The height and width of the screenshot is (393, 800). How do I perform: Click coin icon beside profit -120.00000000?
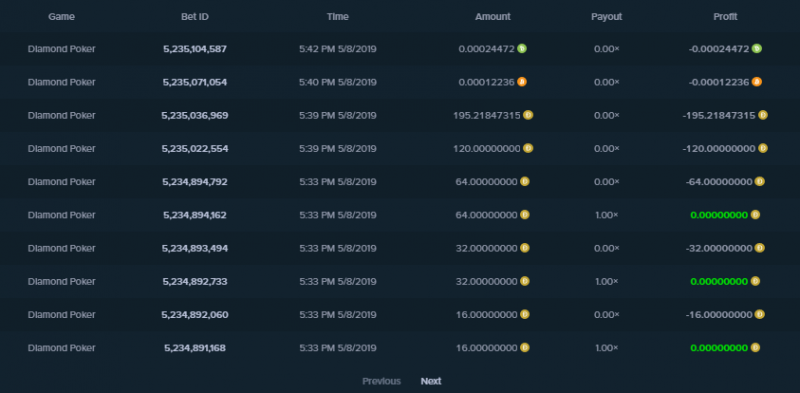coord(763,148)
